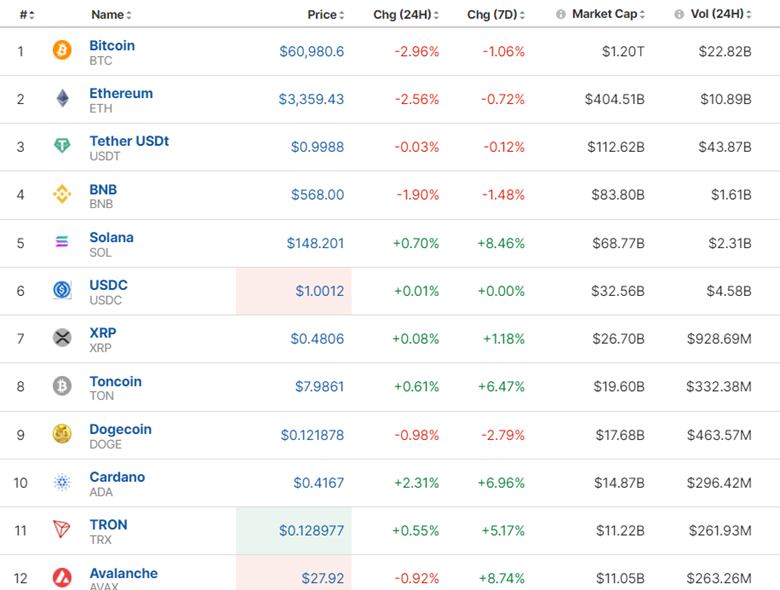Sort by Chg (24H) column header
Viewport: 780px width, 590px height.
click(x=406, y=15)
